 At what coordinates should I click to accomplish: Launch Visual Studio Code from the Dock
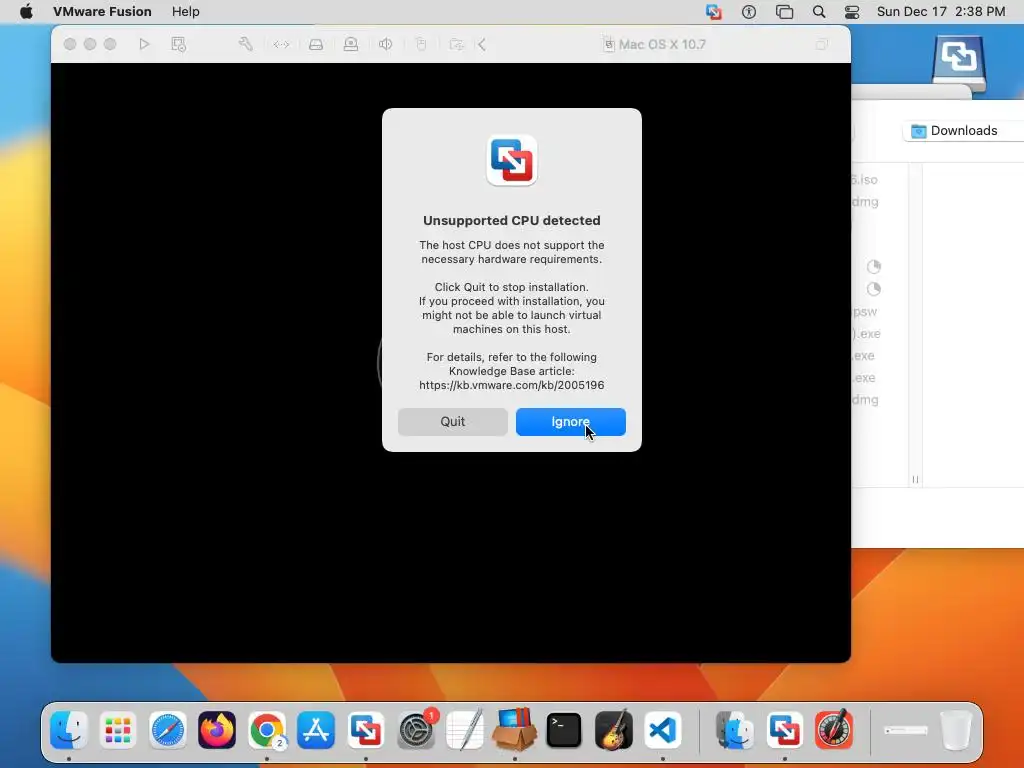(x=663, y=729)
